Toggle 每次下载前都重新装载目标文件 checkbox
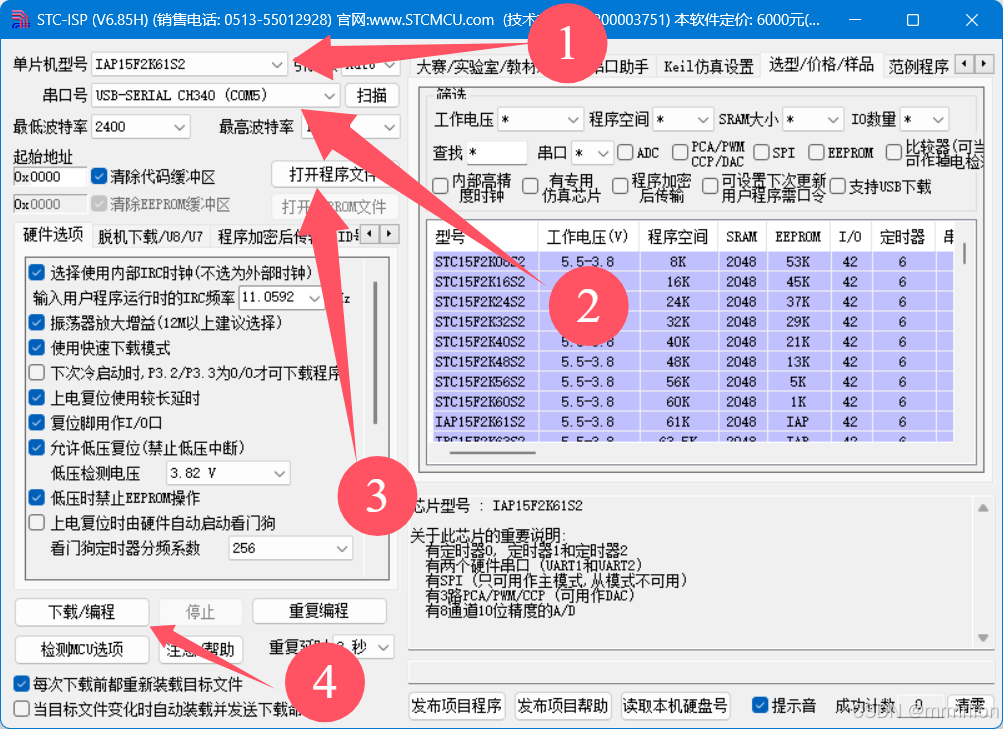 tap(21, 684)
